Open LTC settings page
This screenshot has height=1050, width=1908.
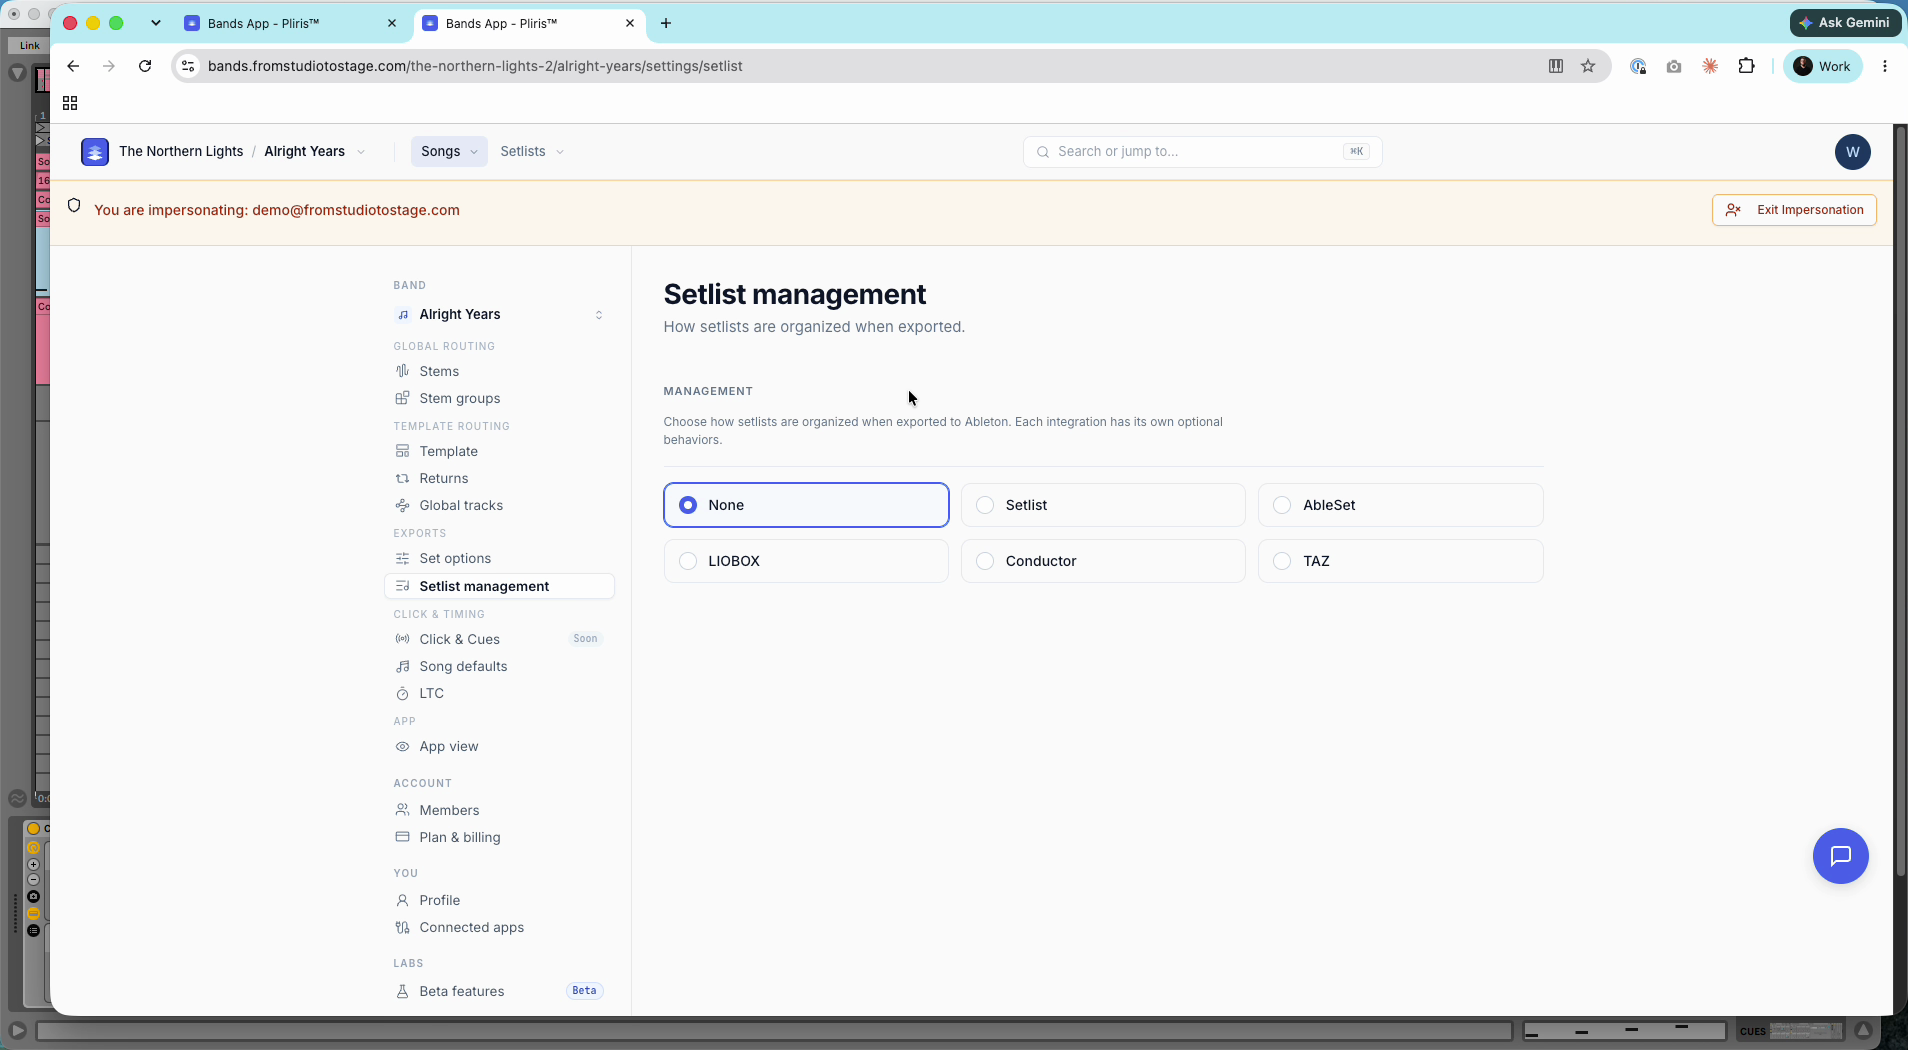(499, 693)
